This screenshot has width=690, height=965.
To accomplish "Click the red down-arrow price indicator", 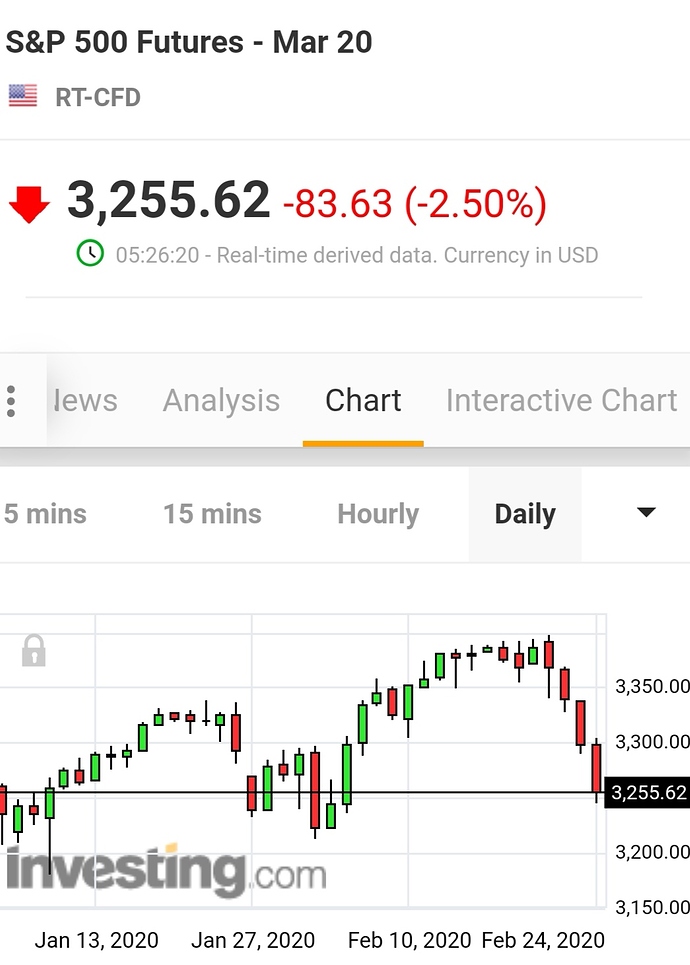I will click(29, 204).
